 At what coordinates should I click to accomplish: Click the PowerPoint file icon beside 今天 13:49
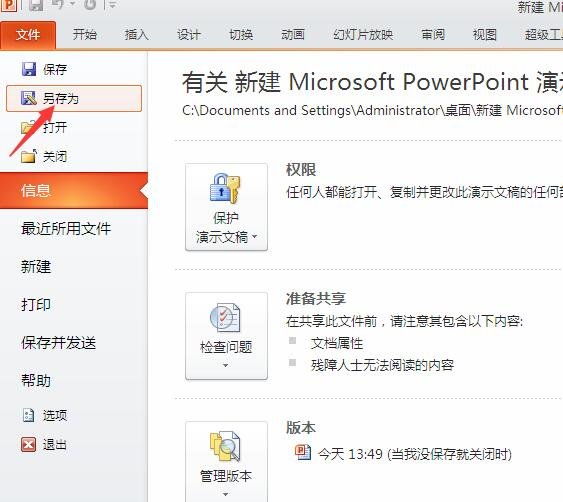(303, 452)
